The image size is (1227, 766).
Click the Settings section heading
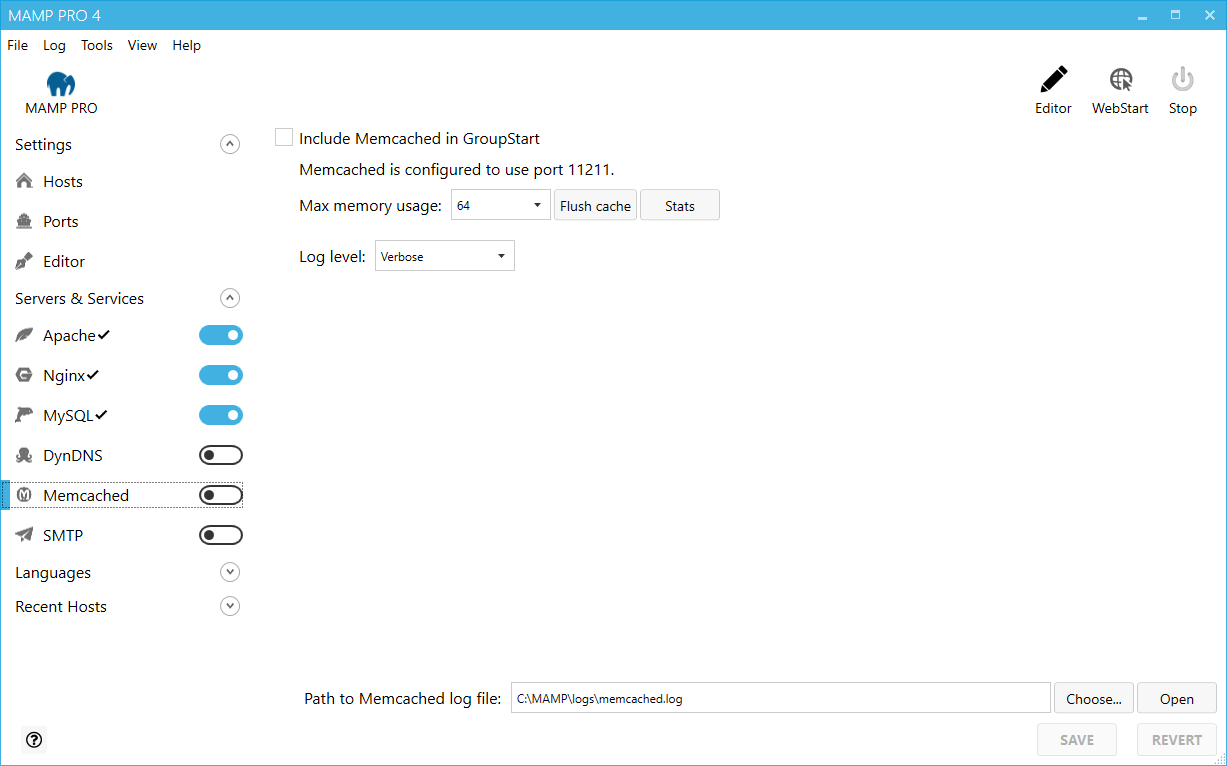(43, 144)
